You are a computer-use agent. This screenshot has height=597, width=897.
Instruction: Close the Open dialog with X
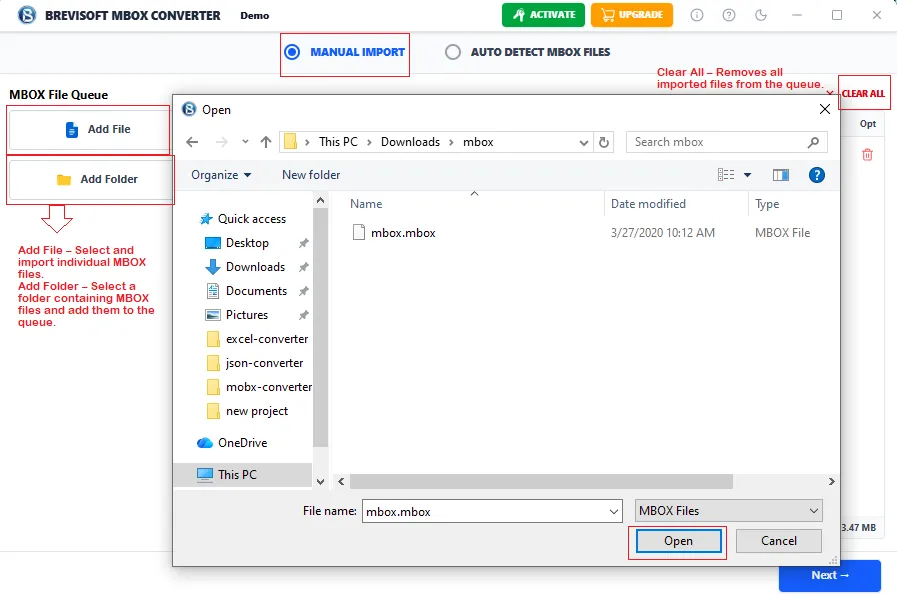pos(824,109)
